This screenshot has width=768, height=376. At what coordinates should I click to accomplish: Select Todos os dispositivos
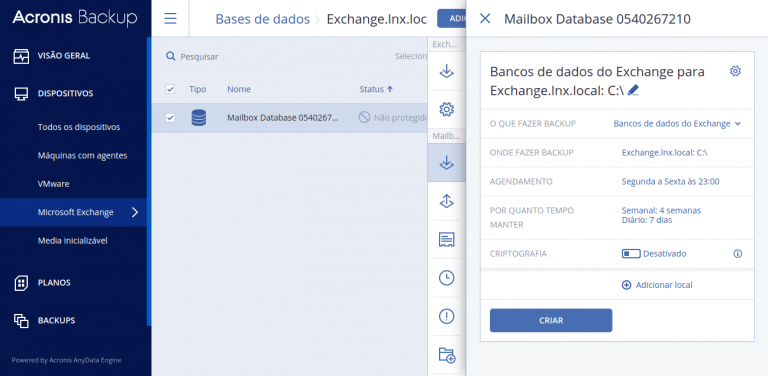click(x=79, y=127)
